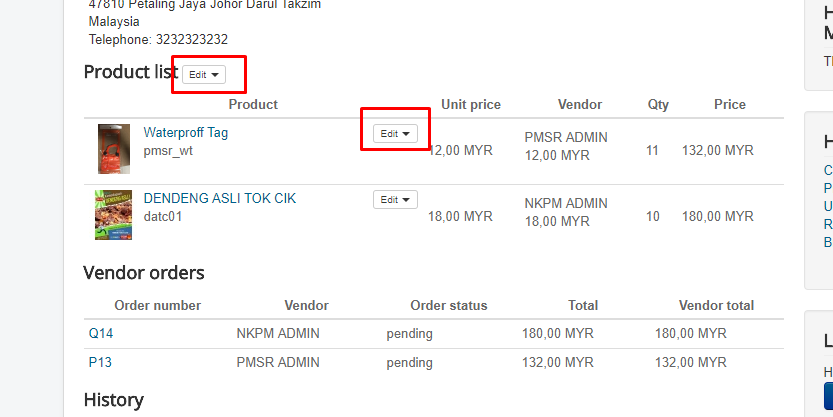Open vendor order P13
The width and height of the screenshot is (833, 417).
101,362
